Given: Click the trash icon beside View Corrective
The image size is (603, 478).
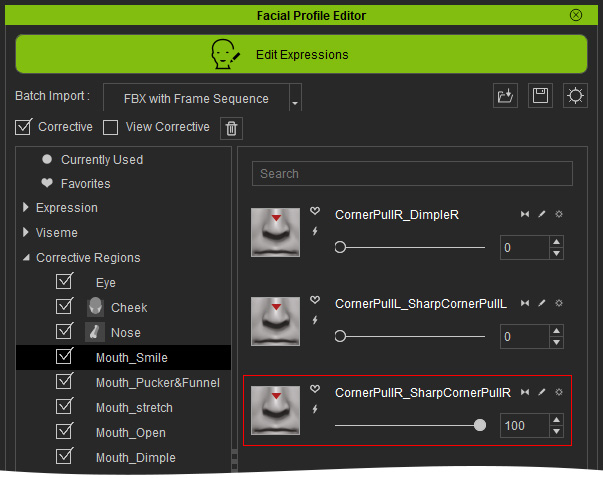Looking at the screenshot, I should pyautogui.click(x=231, y=128).
